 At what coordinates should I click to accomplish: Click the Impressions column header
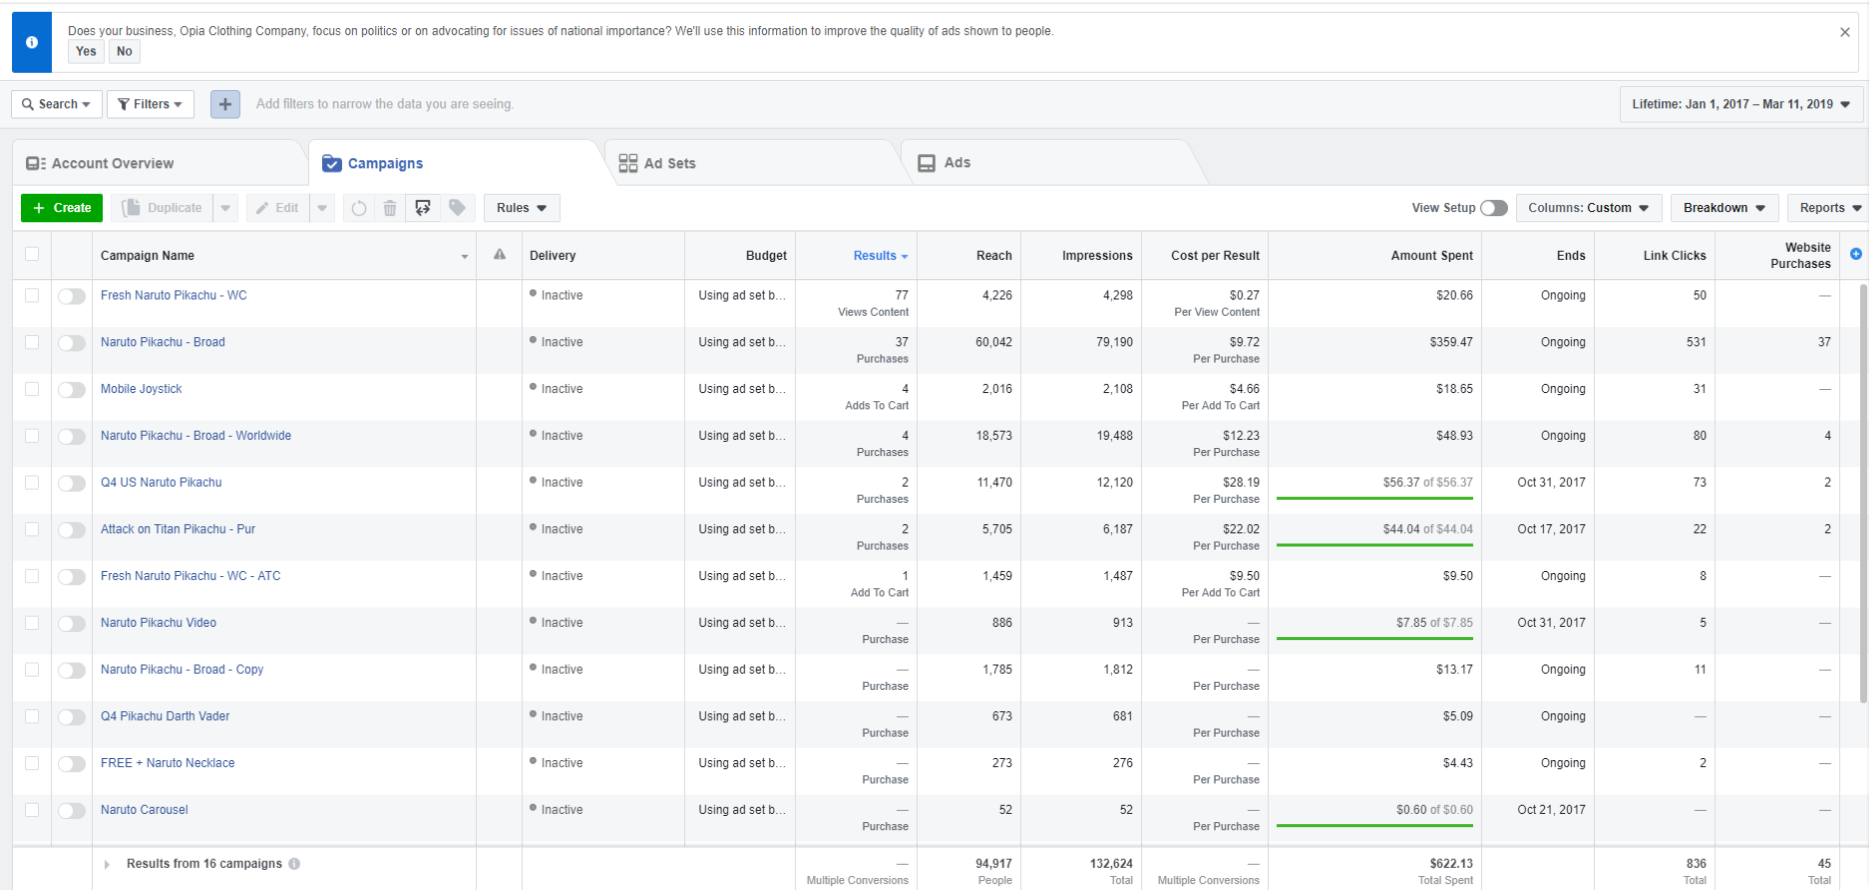pos(1081,256)
